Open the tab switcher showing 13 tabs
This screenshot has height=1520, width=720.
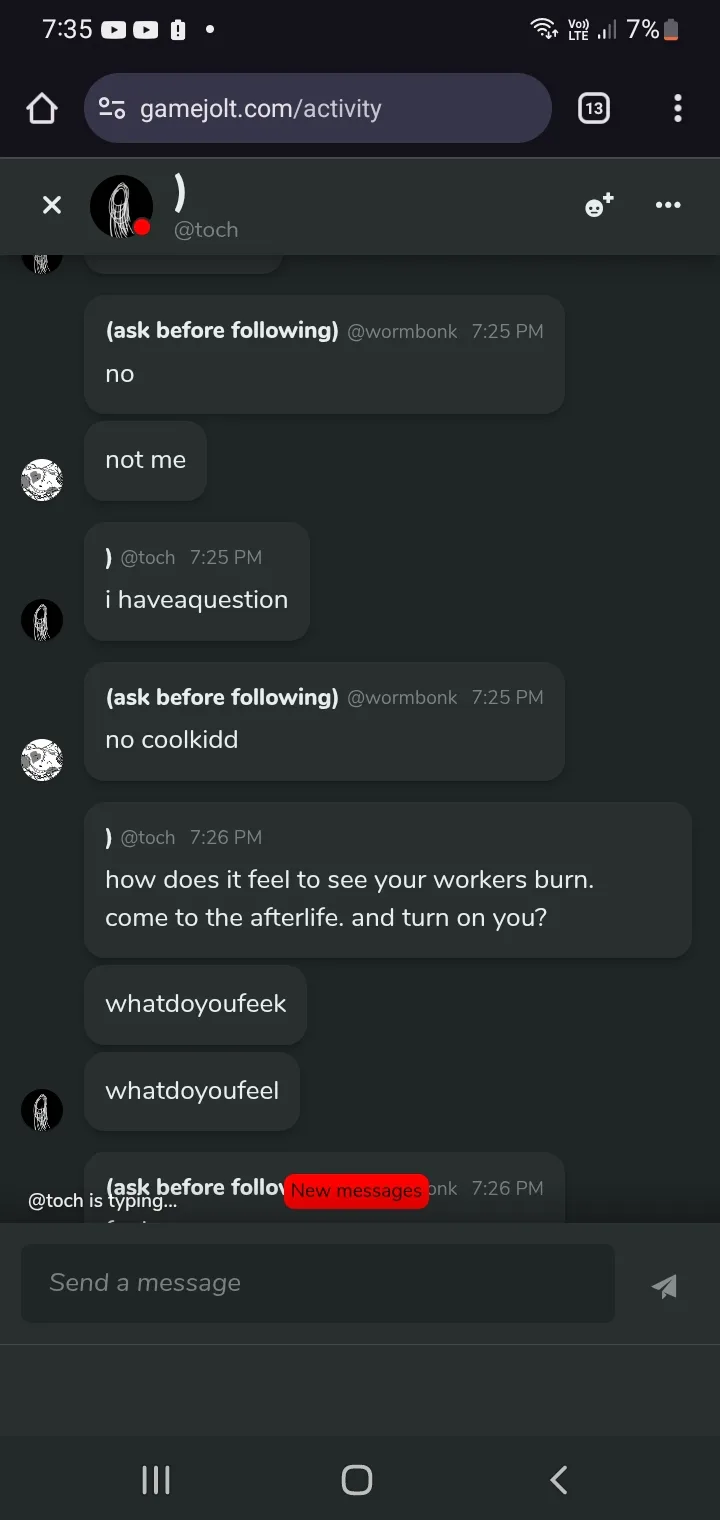[593, 108]
